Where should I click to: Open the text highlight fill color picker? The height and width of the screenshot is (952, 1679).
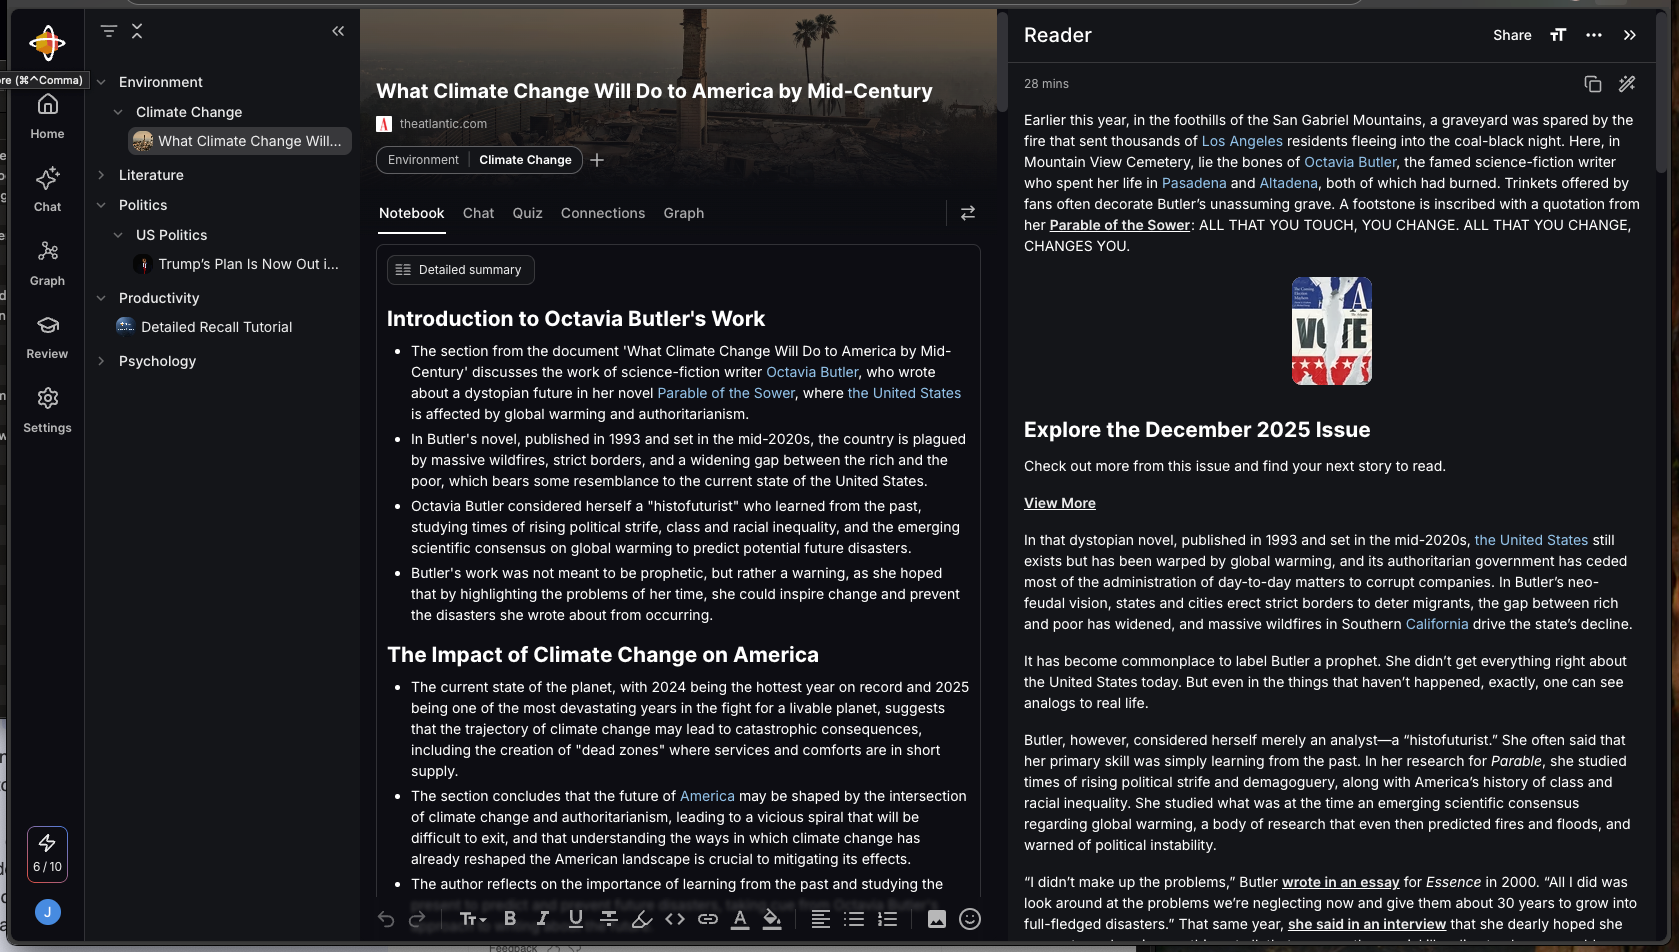tap(772, 919)
